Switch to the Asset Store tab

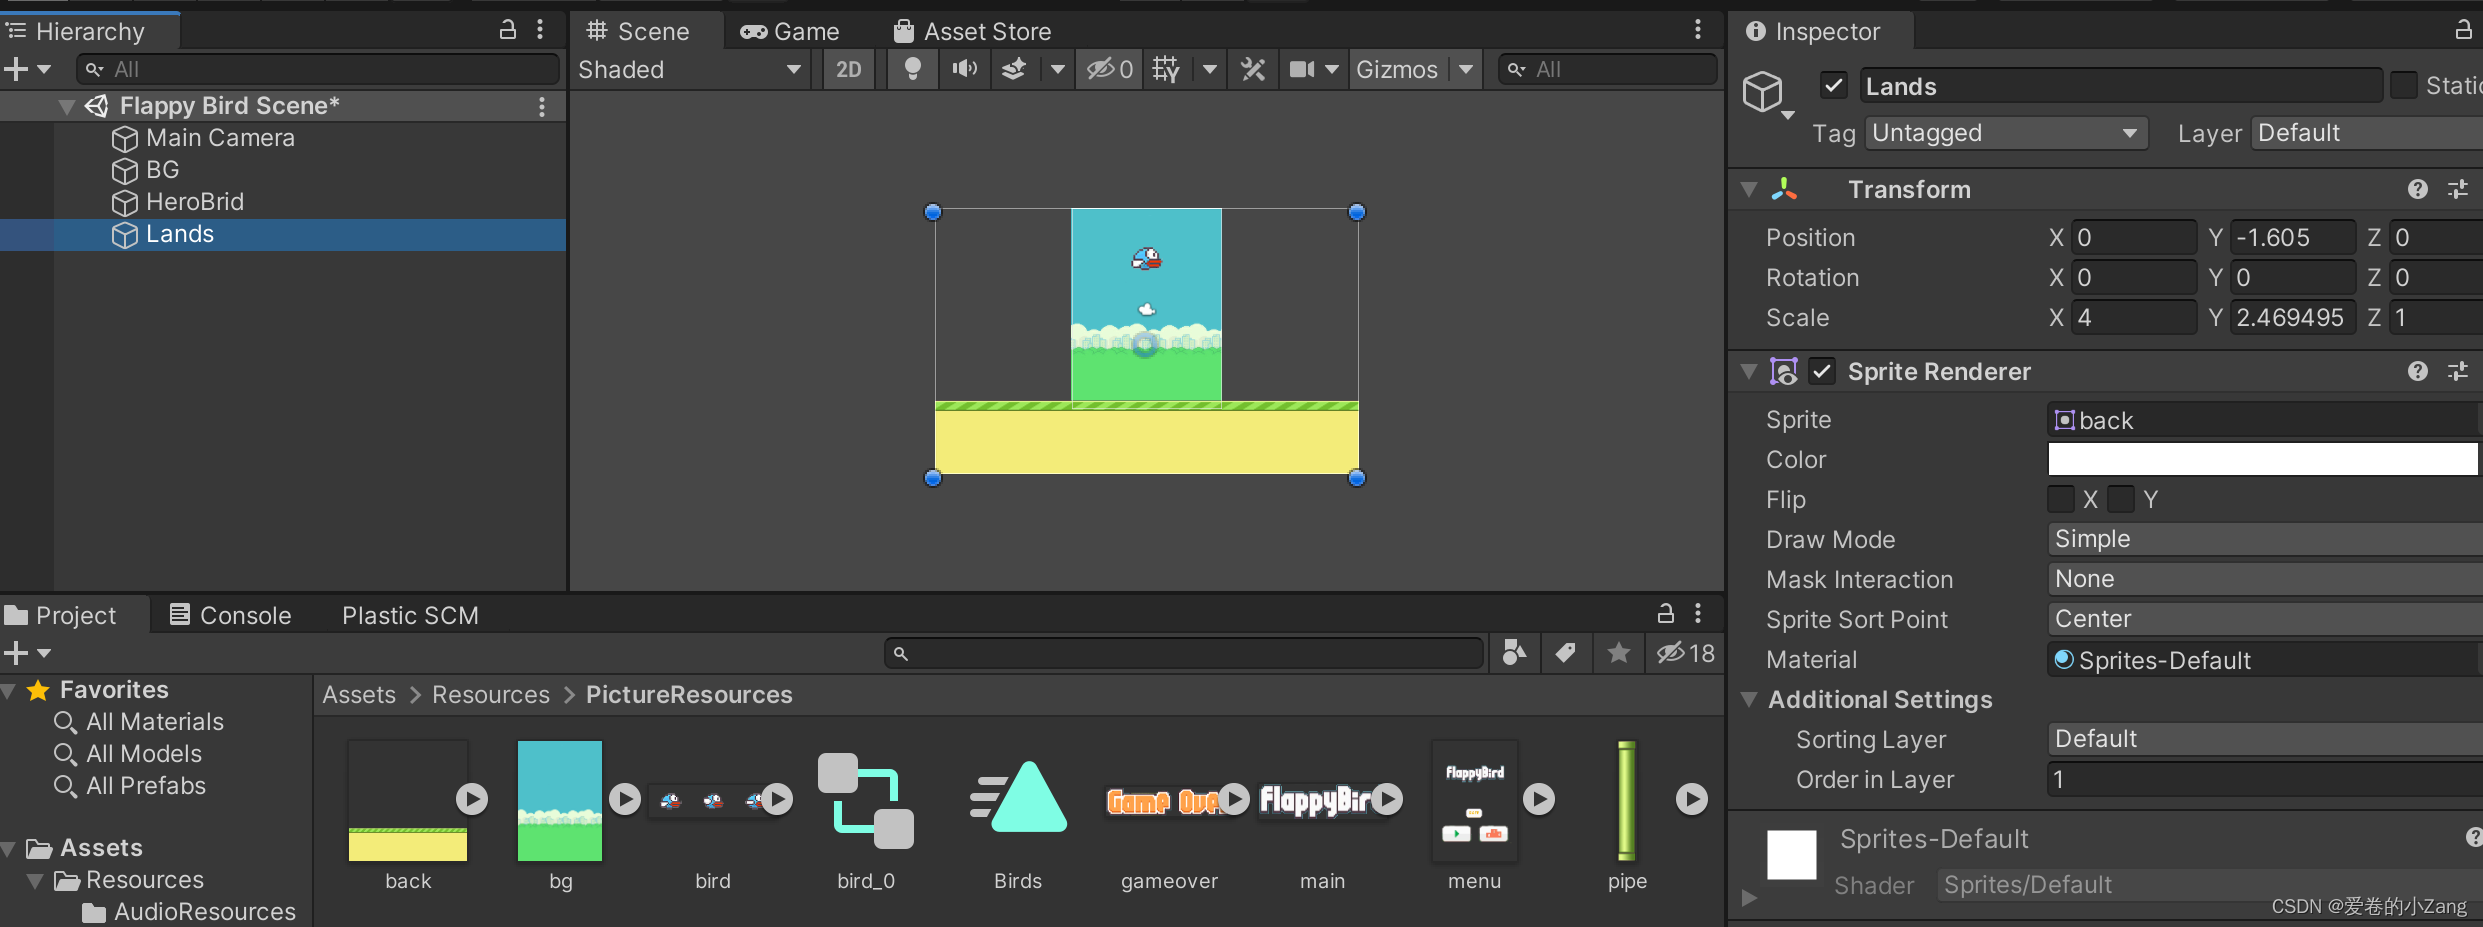[x=972, y=31]
